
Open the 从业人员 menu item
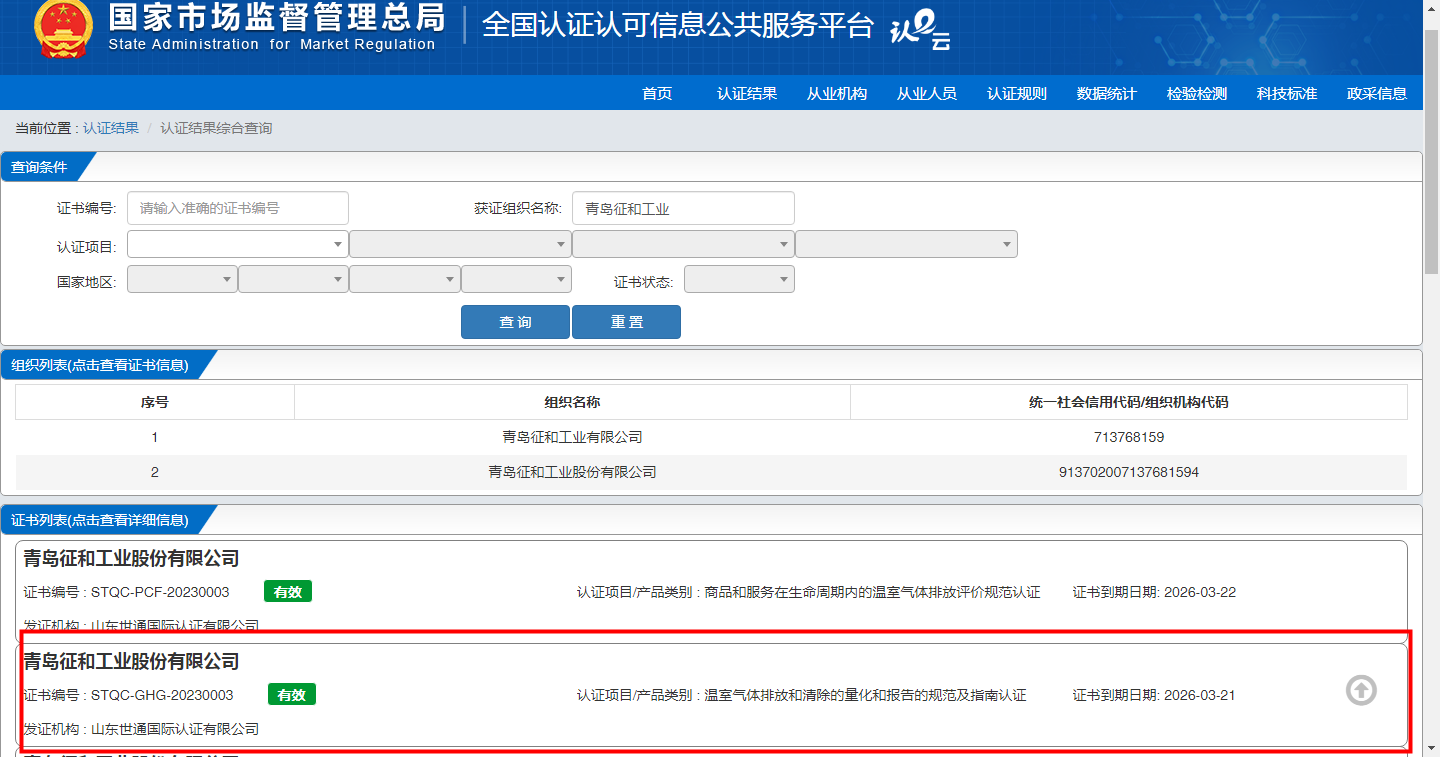tap(927, 94)
